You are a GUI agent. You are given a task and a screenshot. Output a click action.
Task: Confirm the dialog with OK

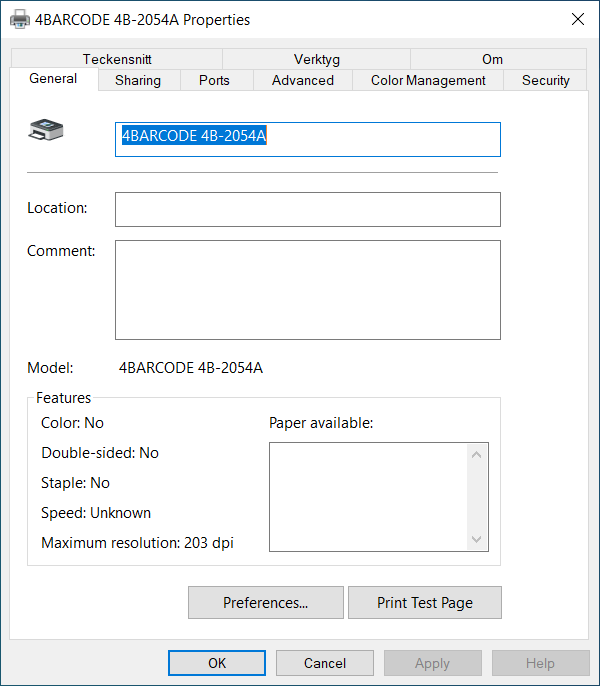(x=217, y=663)
